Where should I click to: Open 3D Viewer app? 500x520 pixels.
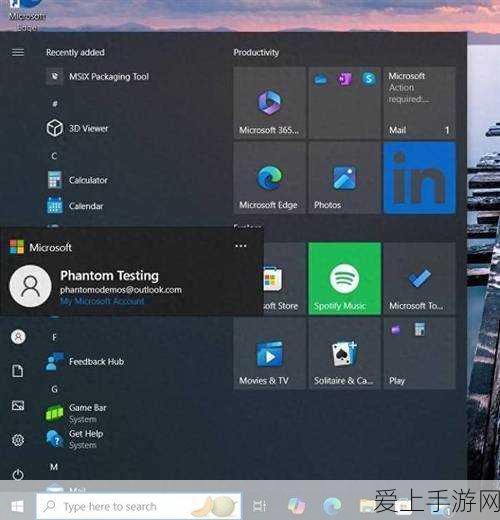(77, 128)
